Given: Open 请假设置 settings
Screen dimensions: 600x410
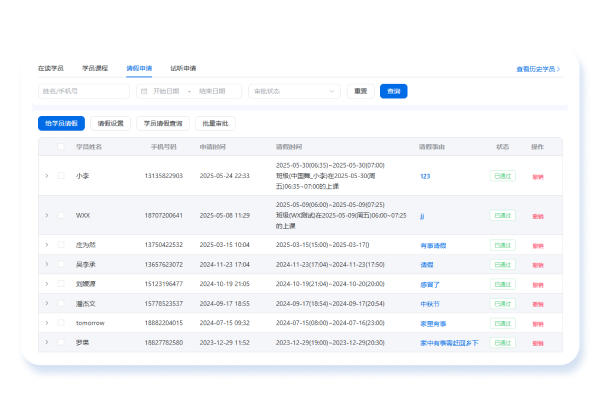Looking at the screenshot, I should 110,124.
